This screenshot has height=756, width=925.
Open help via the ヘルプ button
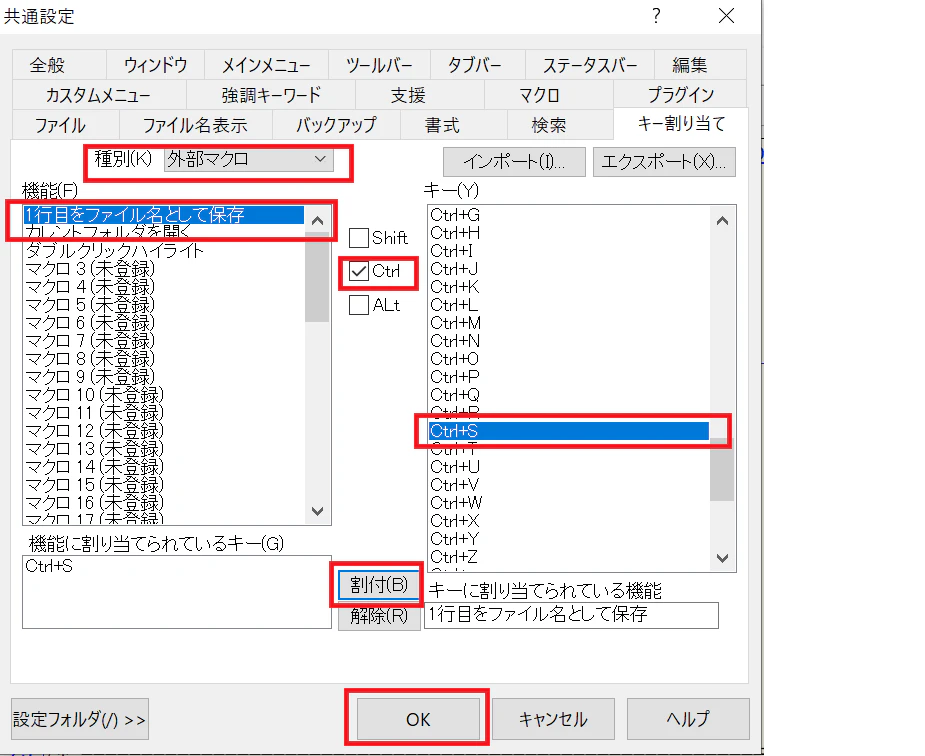tap(686, 718)
